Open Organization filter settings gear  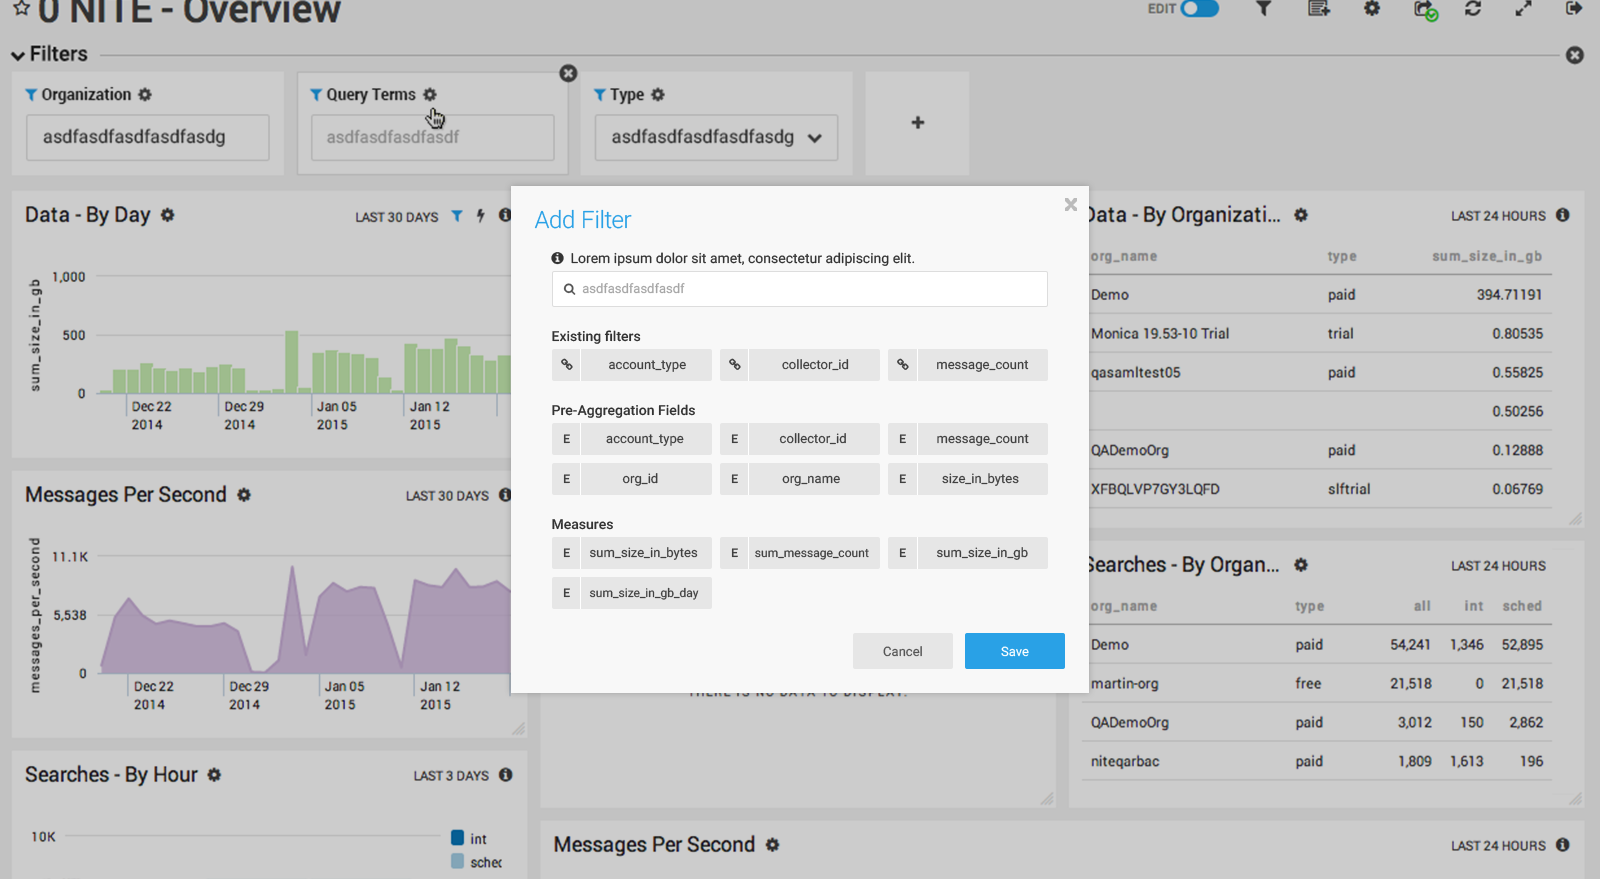coord(145,94)
